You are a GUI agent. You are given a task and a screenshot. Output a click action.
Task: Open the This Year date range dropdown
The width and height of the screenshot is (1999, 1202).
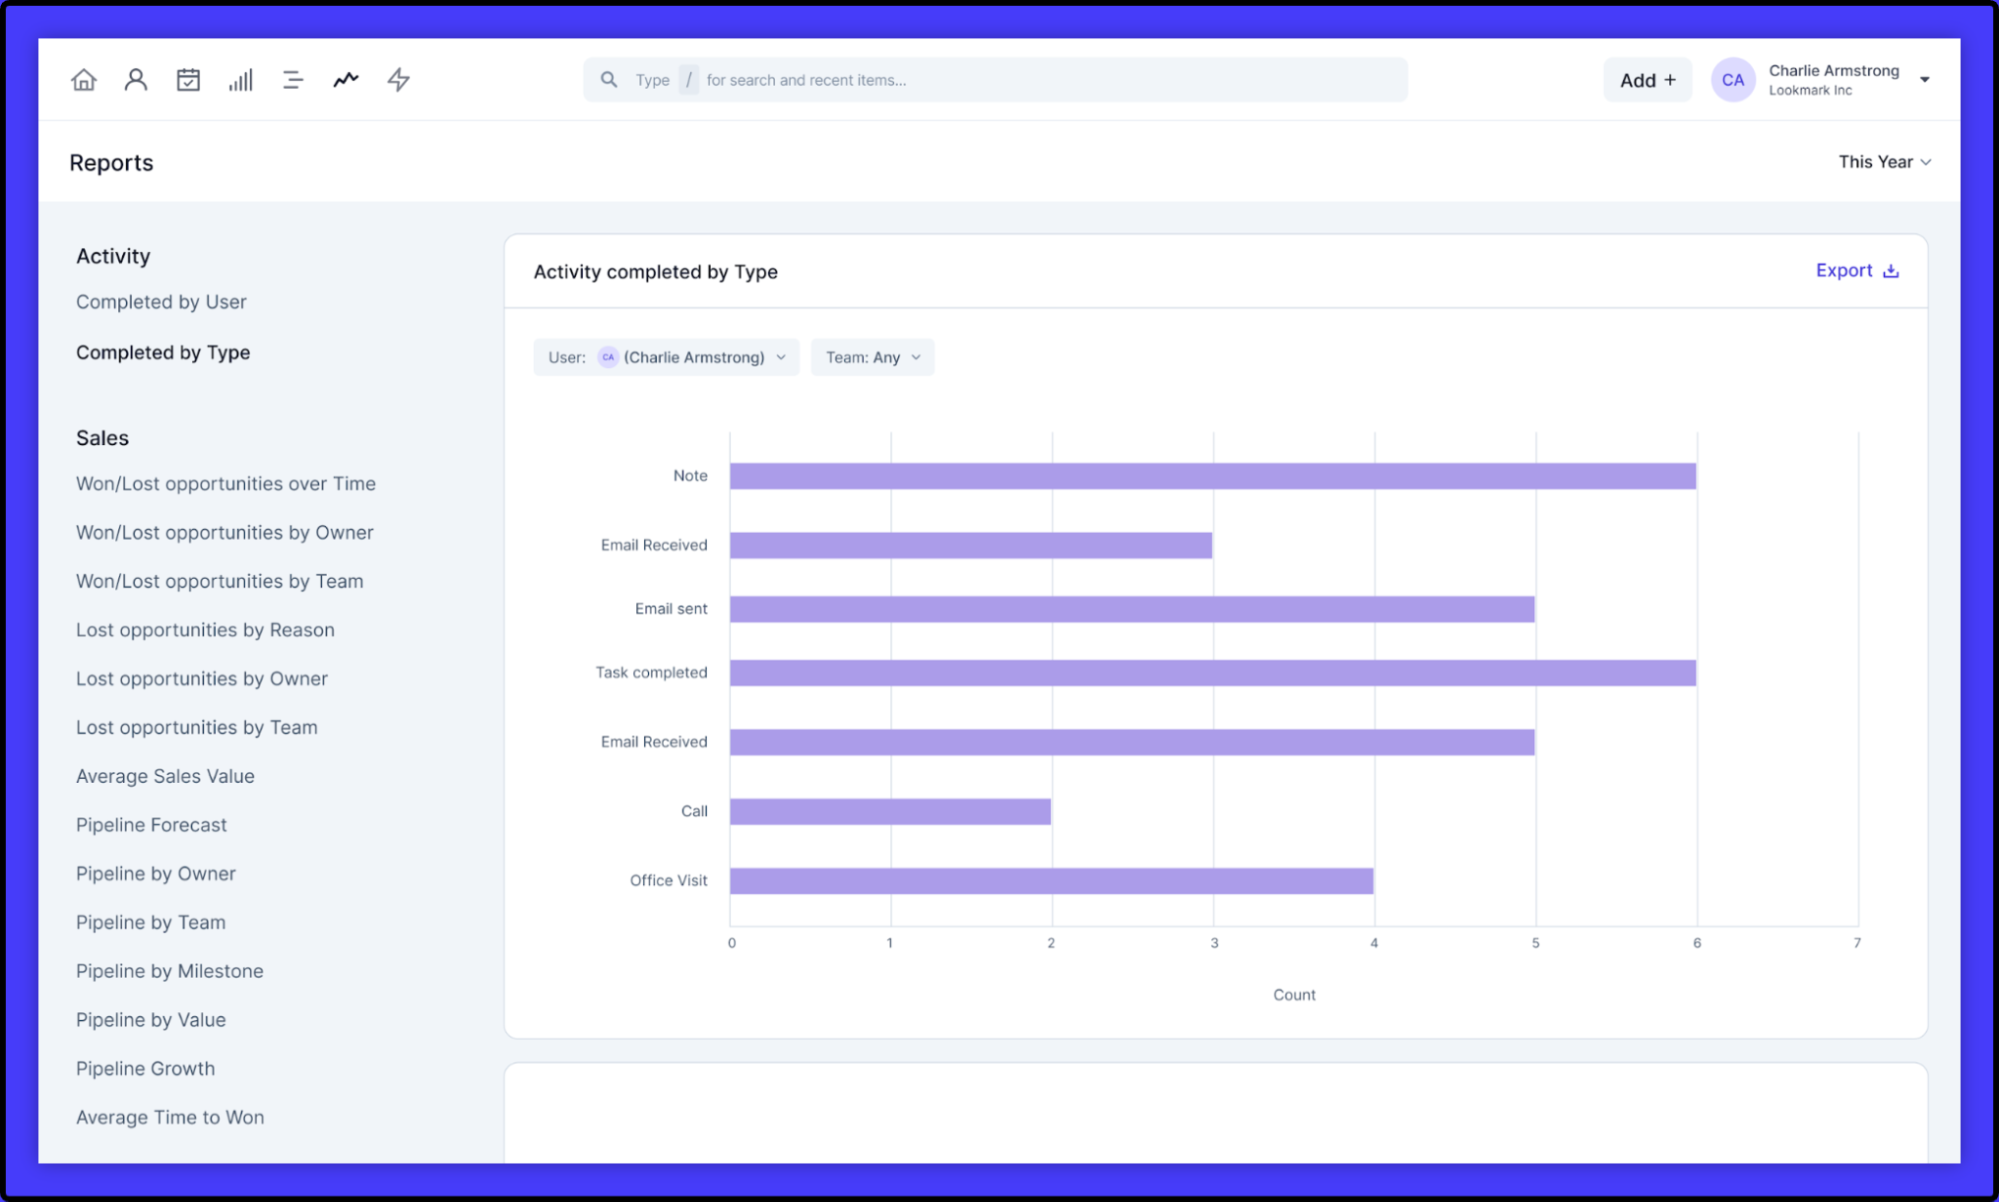point(1884,162)
